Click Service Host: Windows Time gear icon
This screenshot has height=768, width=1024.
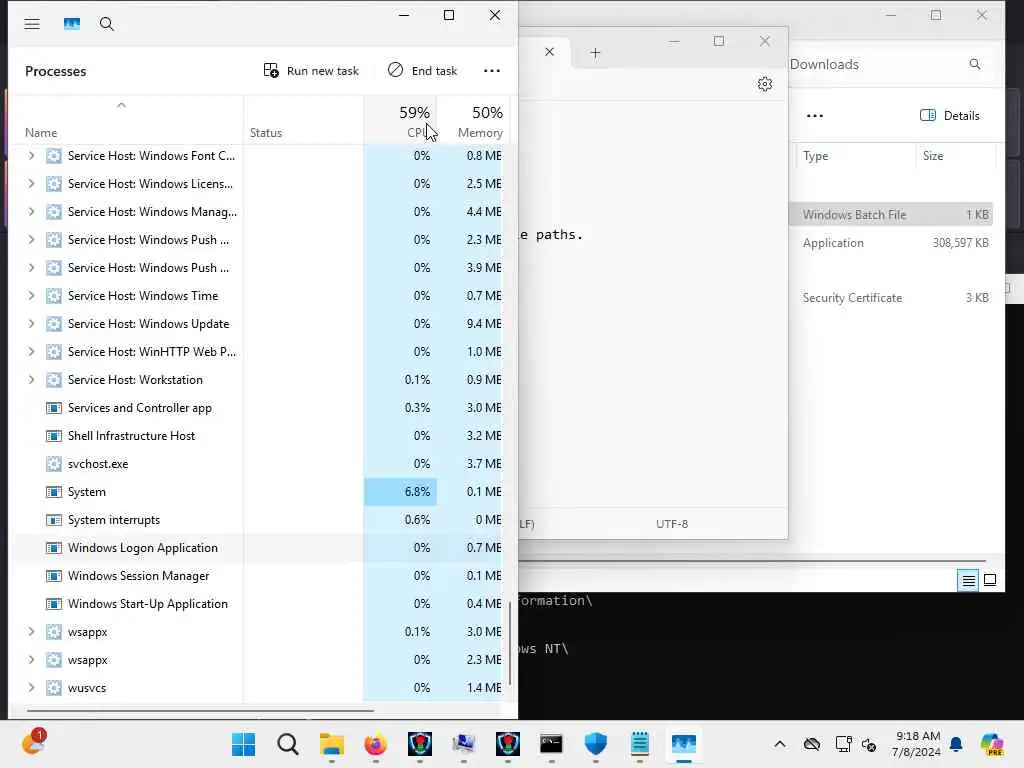click(54, 296)
